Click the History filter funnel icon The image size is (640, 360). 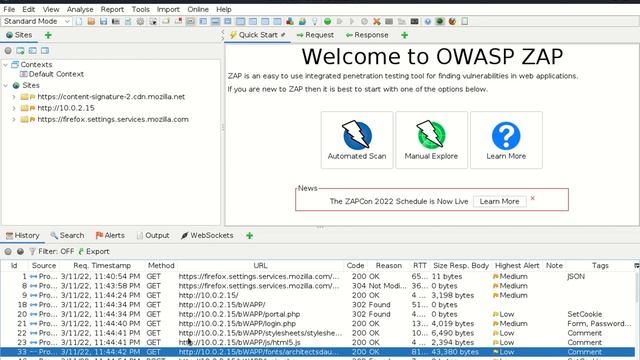coord(32,251)
